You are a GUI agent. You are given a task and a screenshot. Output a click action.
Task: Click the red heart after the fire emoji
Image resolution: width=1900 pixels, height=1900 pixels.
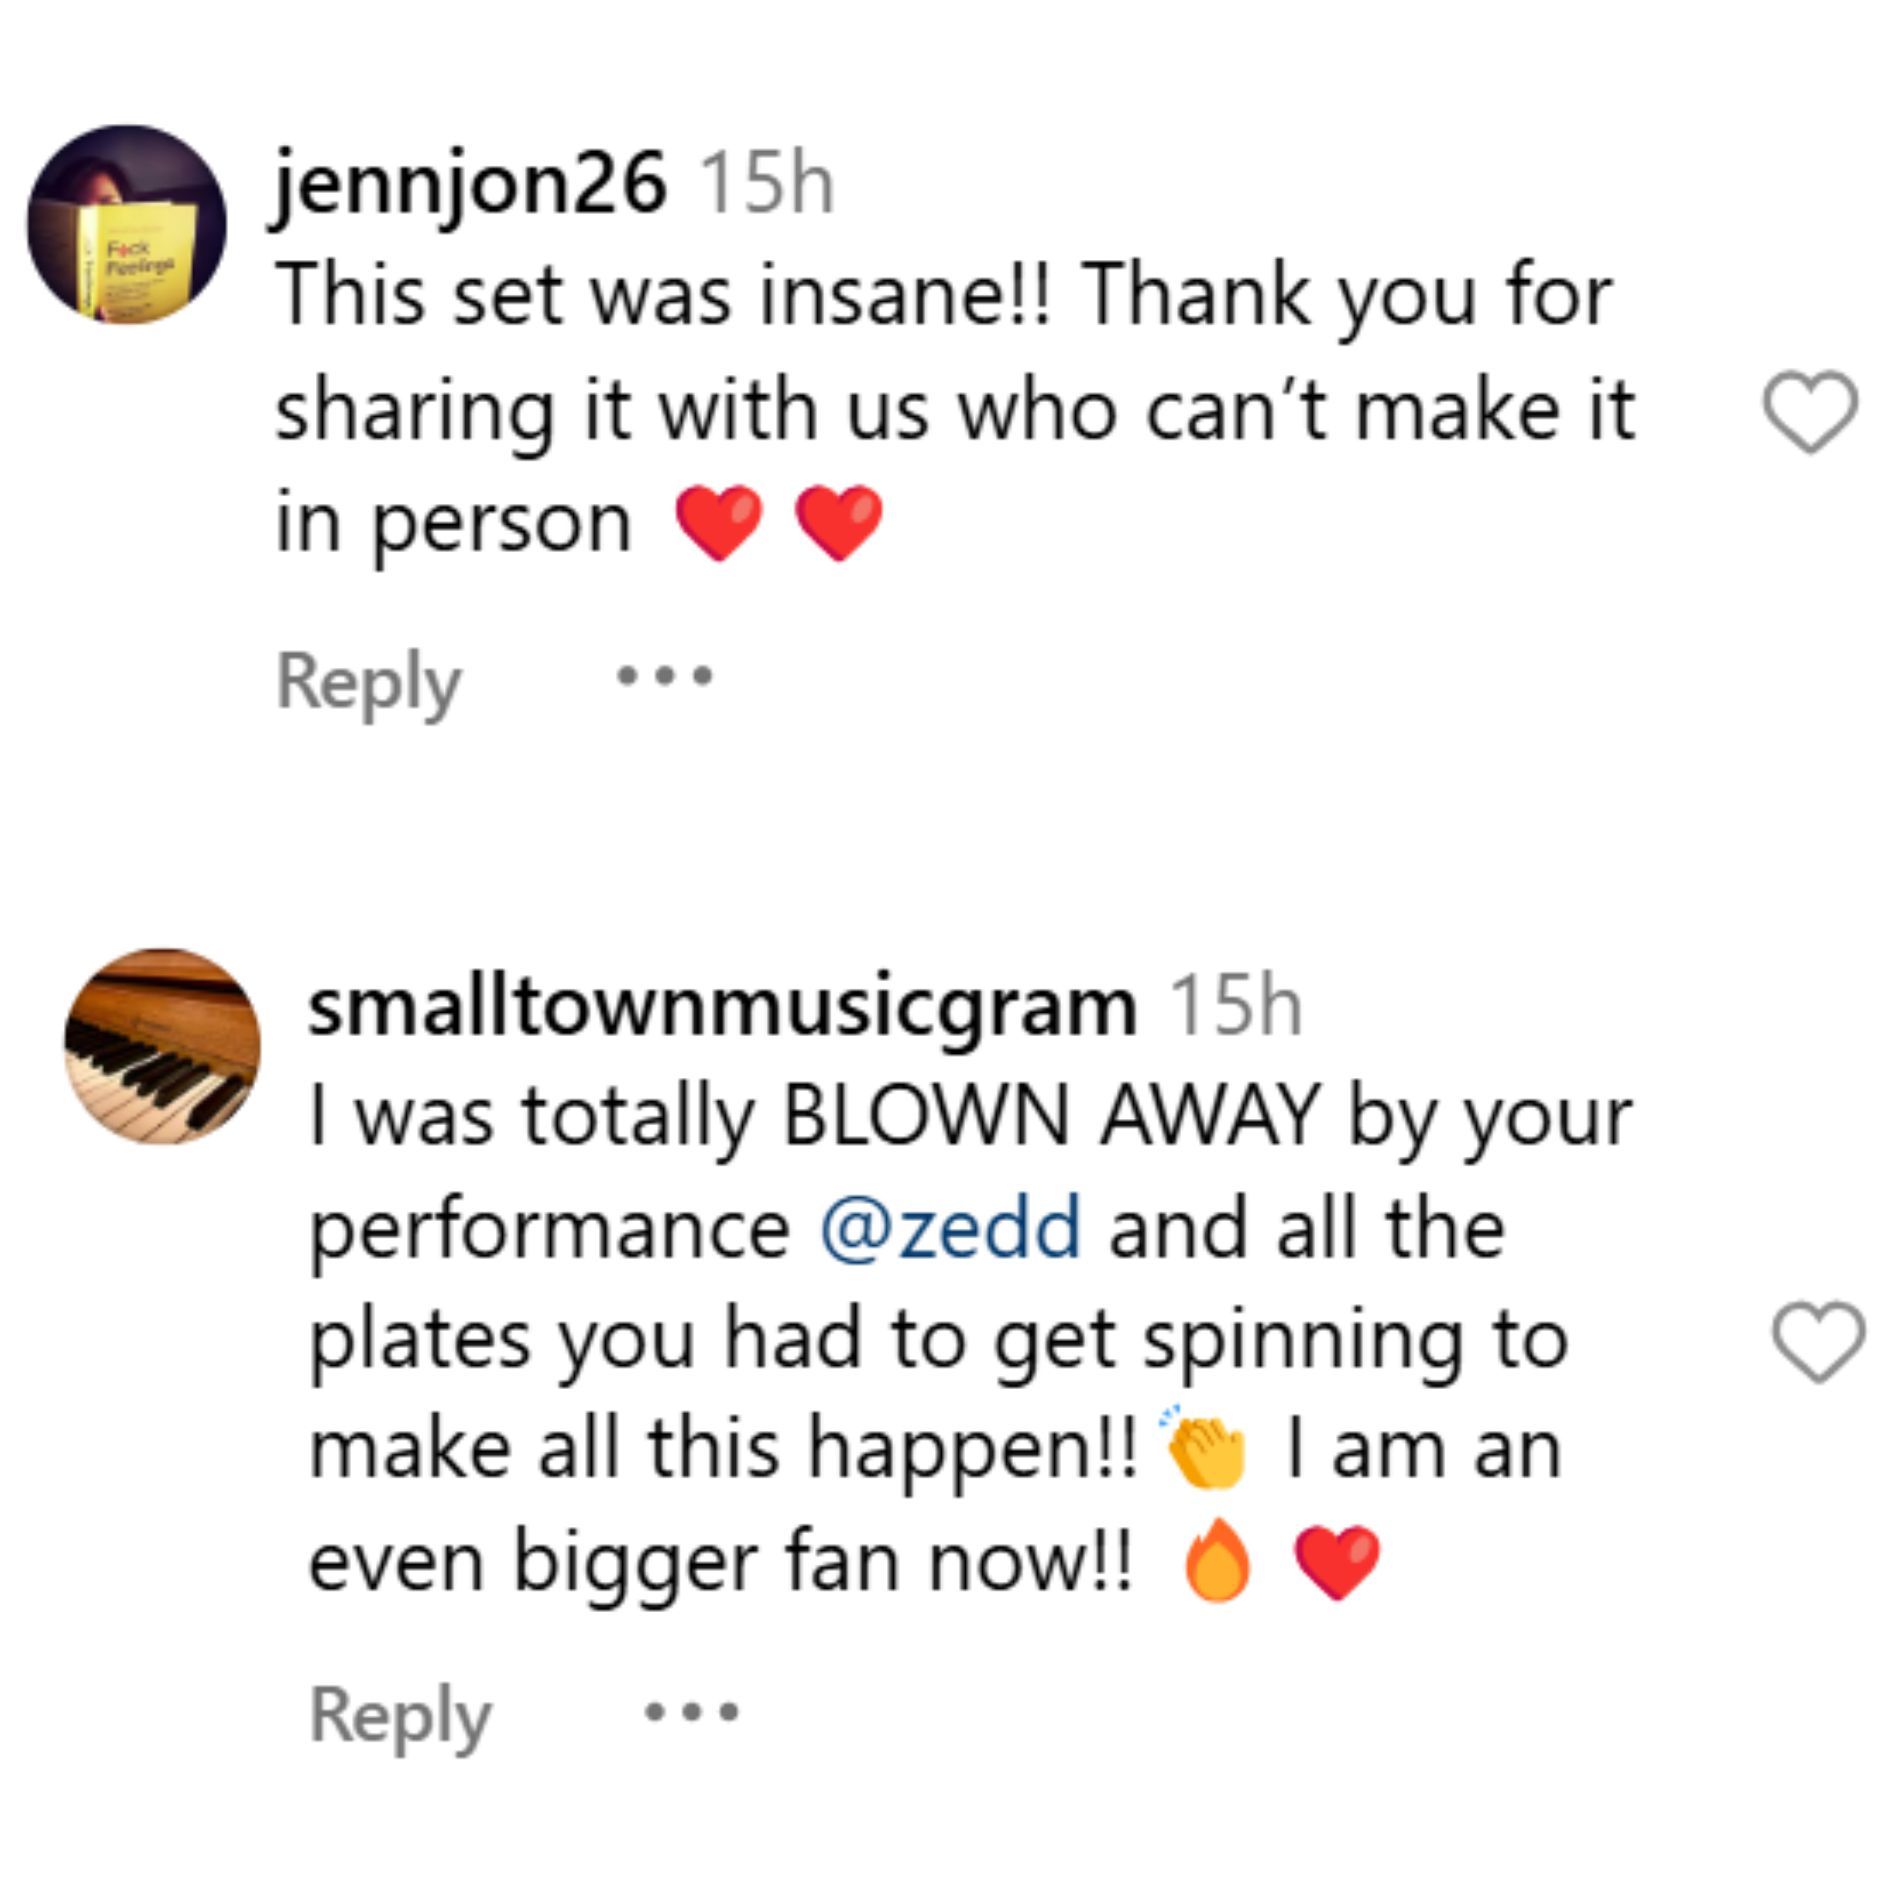click(1337, 1561)
